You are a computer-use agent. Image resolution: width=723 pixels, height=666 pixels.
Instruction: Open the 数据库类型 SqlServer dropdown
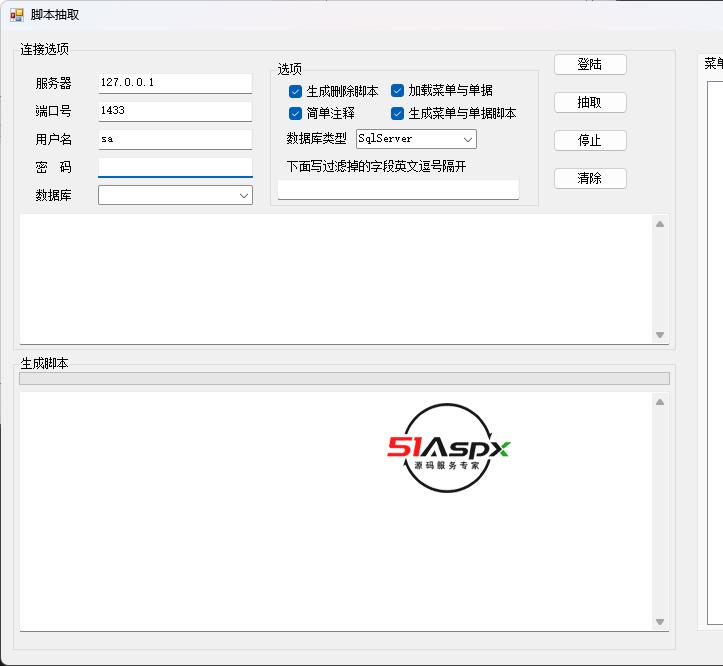click(416, 139)
